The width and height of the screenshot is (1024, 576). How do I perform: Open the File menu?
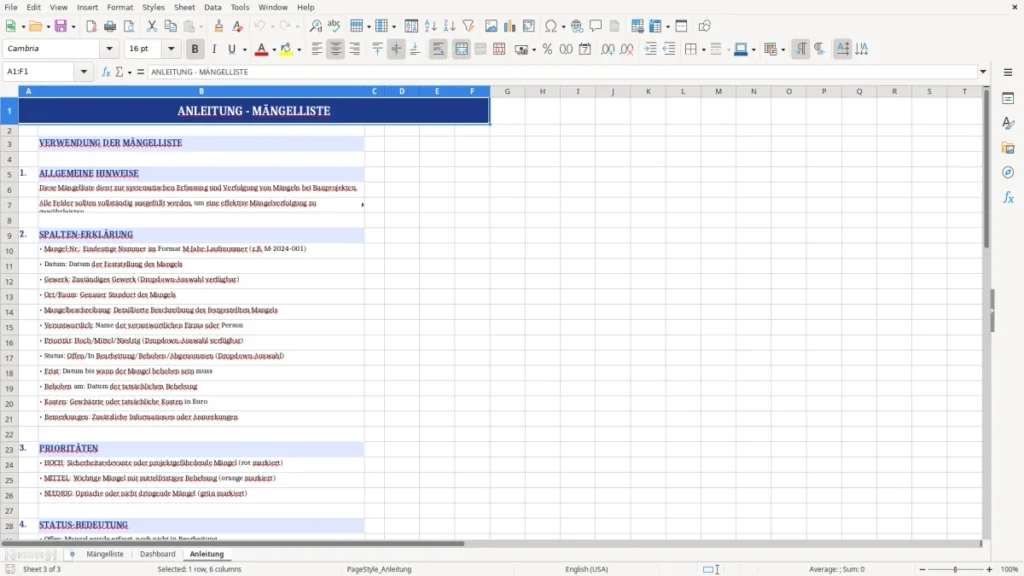11,7
